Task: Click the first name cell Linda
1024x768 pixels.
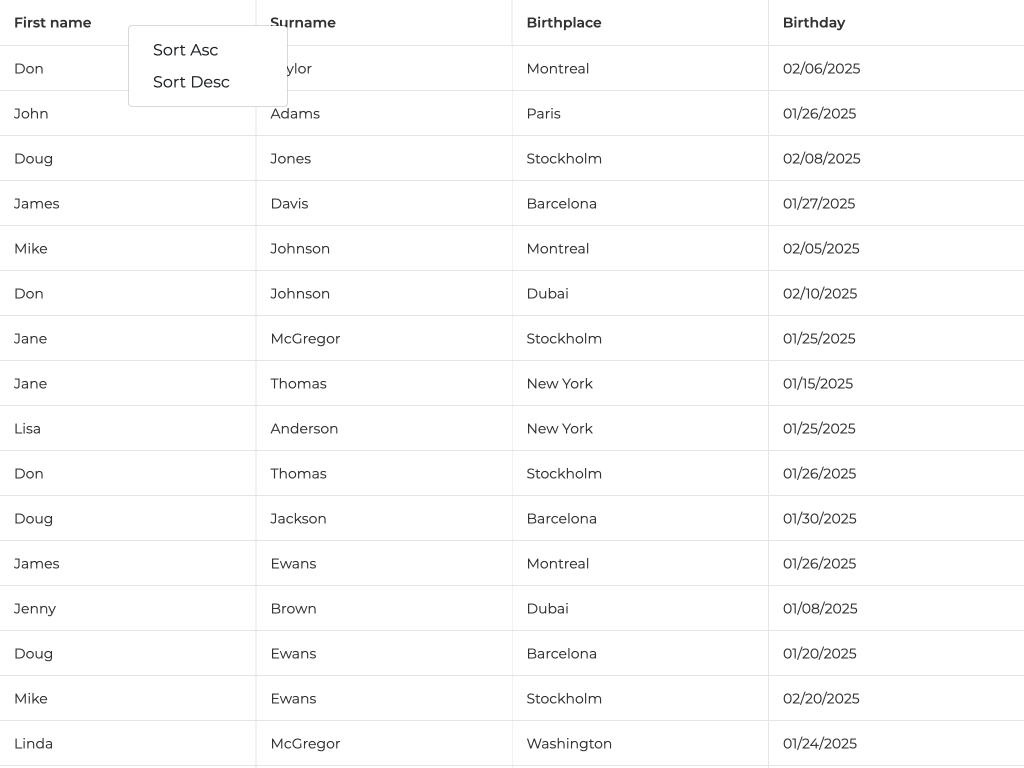Action: point(34,744)
